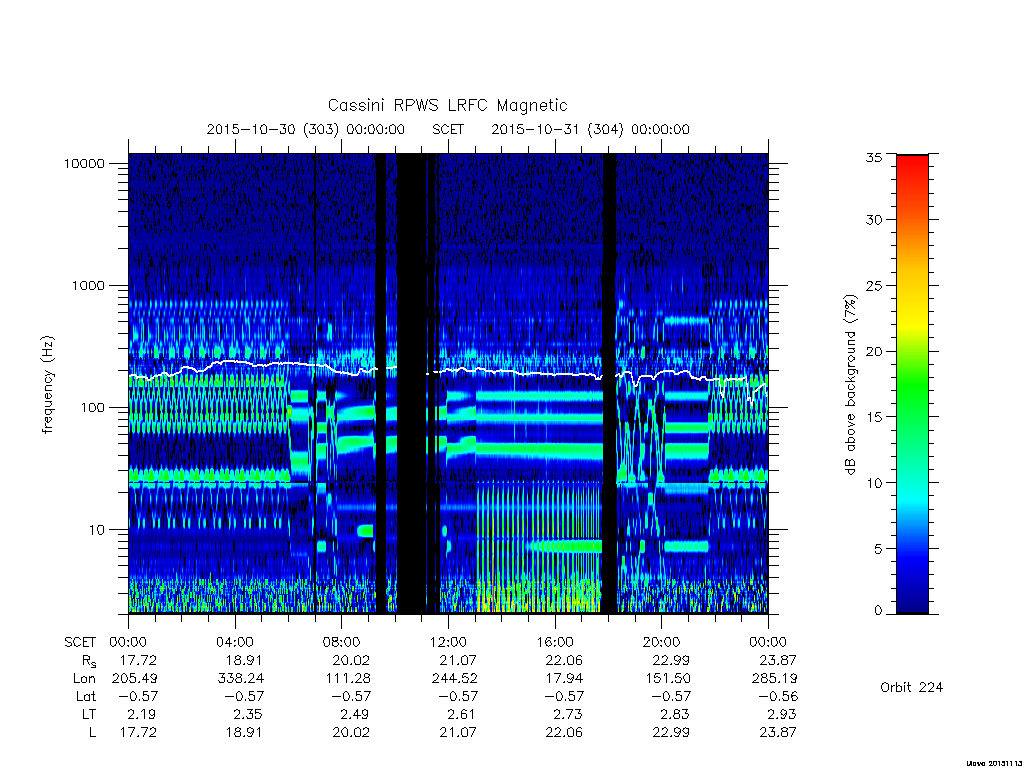Viewport: 1024px width, 768px height.
Task: Click the LT value 2.73
Action: point(568,714)
